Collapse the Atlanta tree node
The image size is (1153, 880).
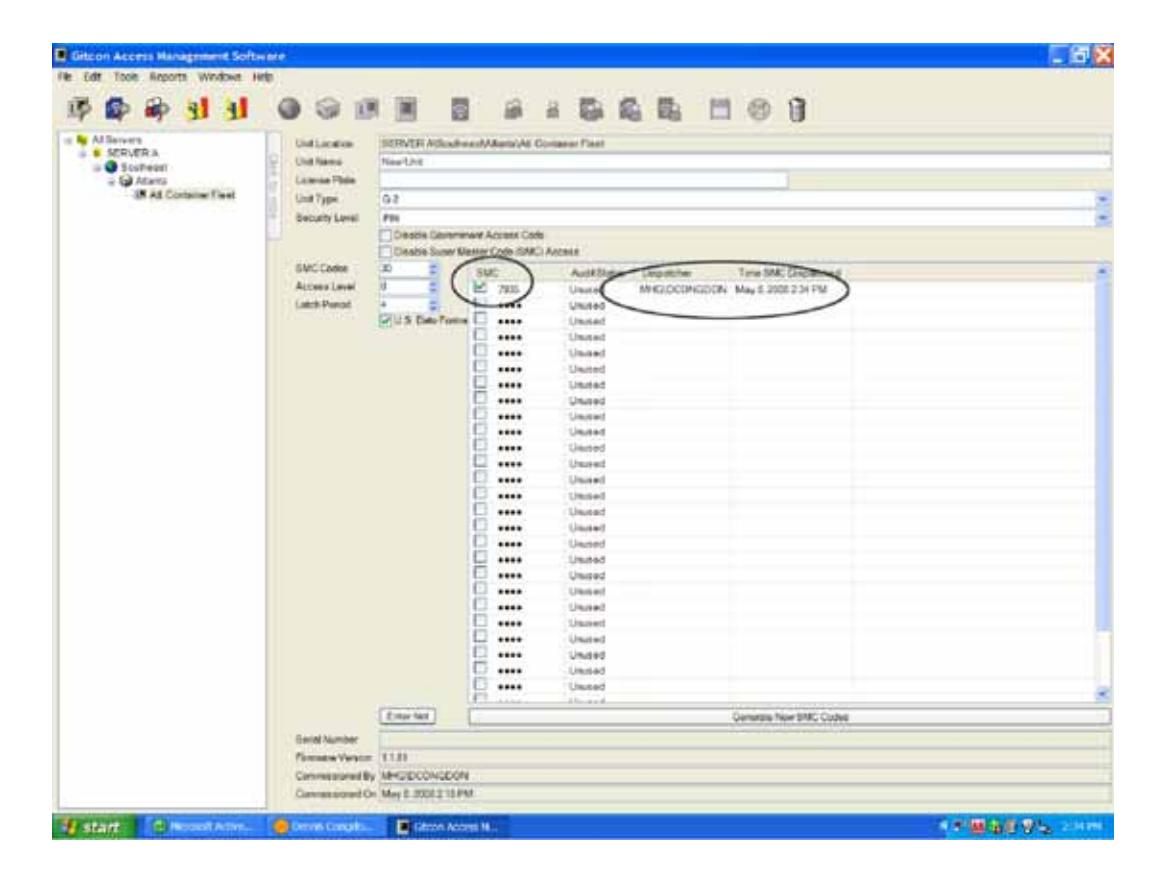click(x=112, y=181)
